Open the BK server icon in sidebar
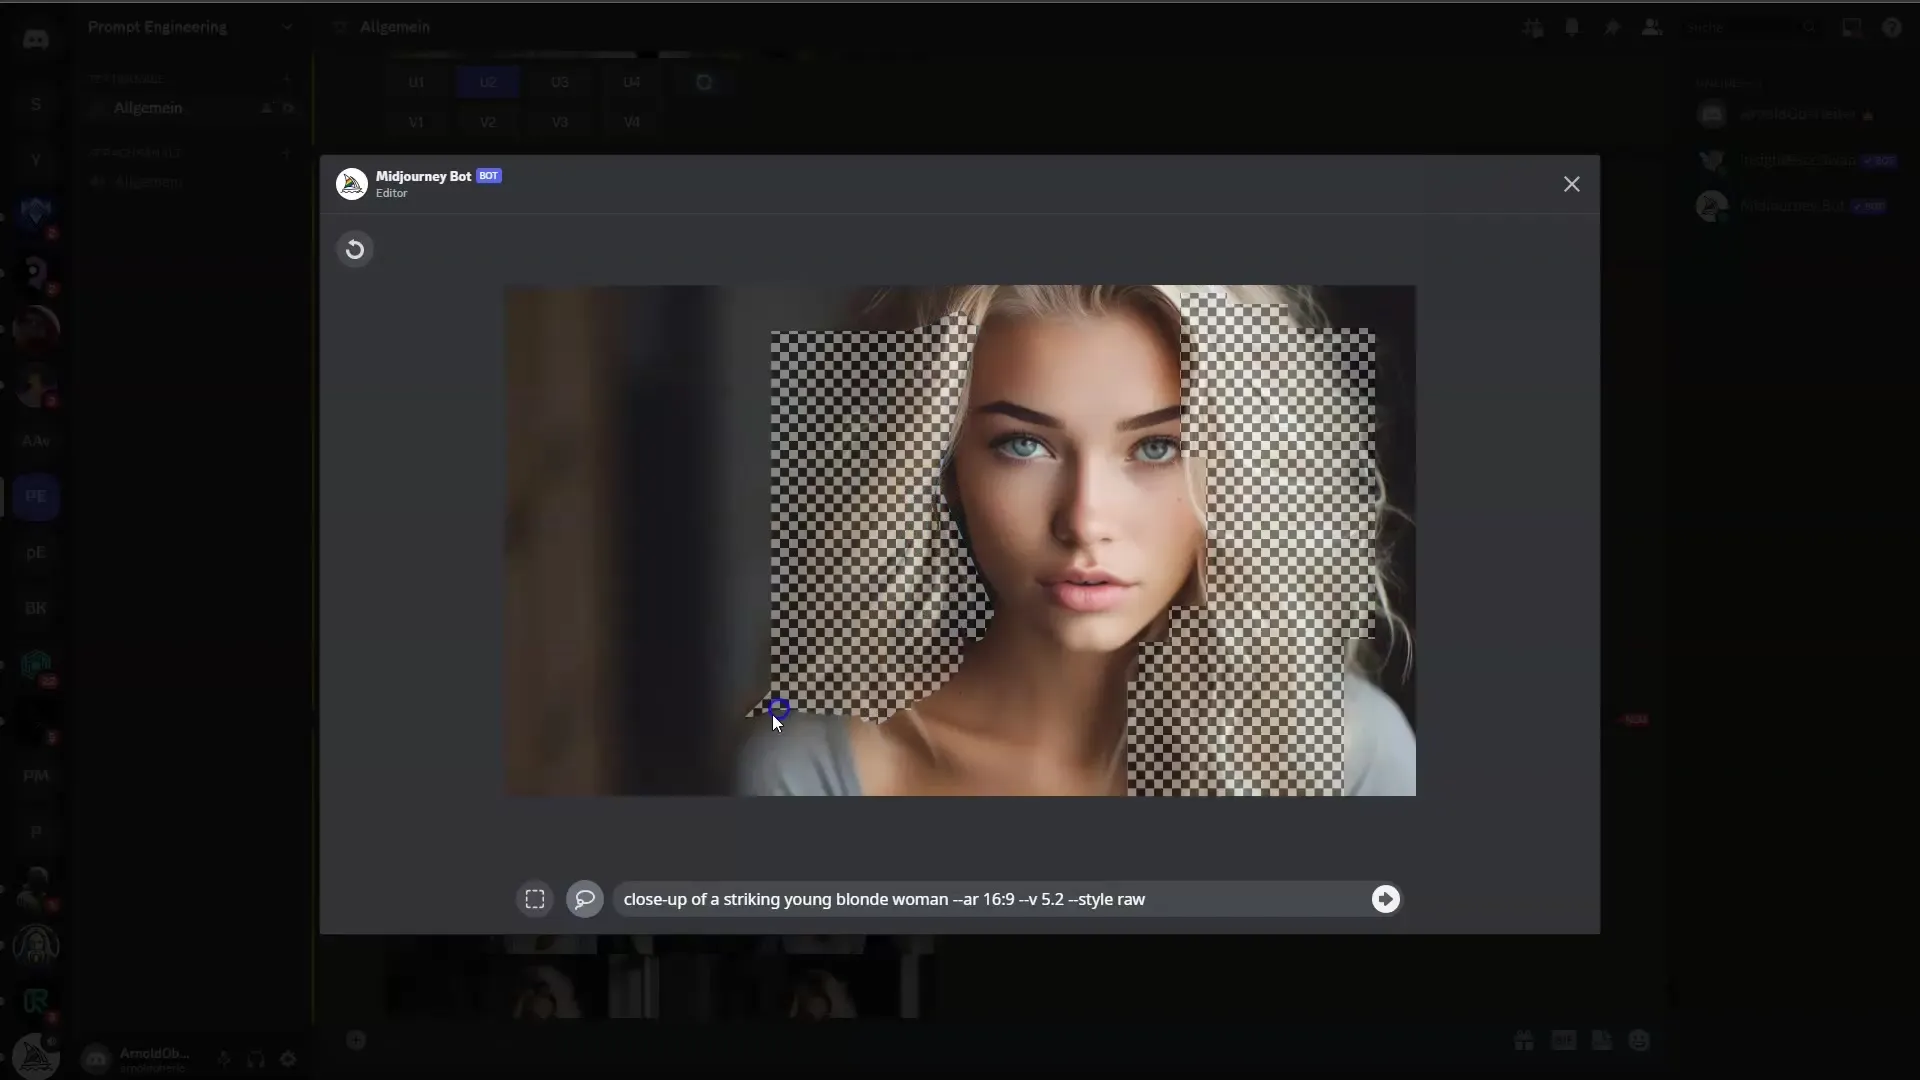This screenshot has height=1080, width=1920. [x=36, y=608]
